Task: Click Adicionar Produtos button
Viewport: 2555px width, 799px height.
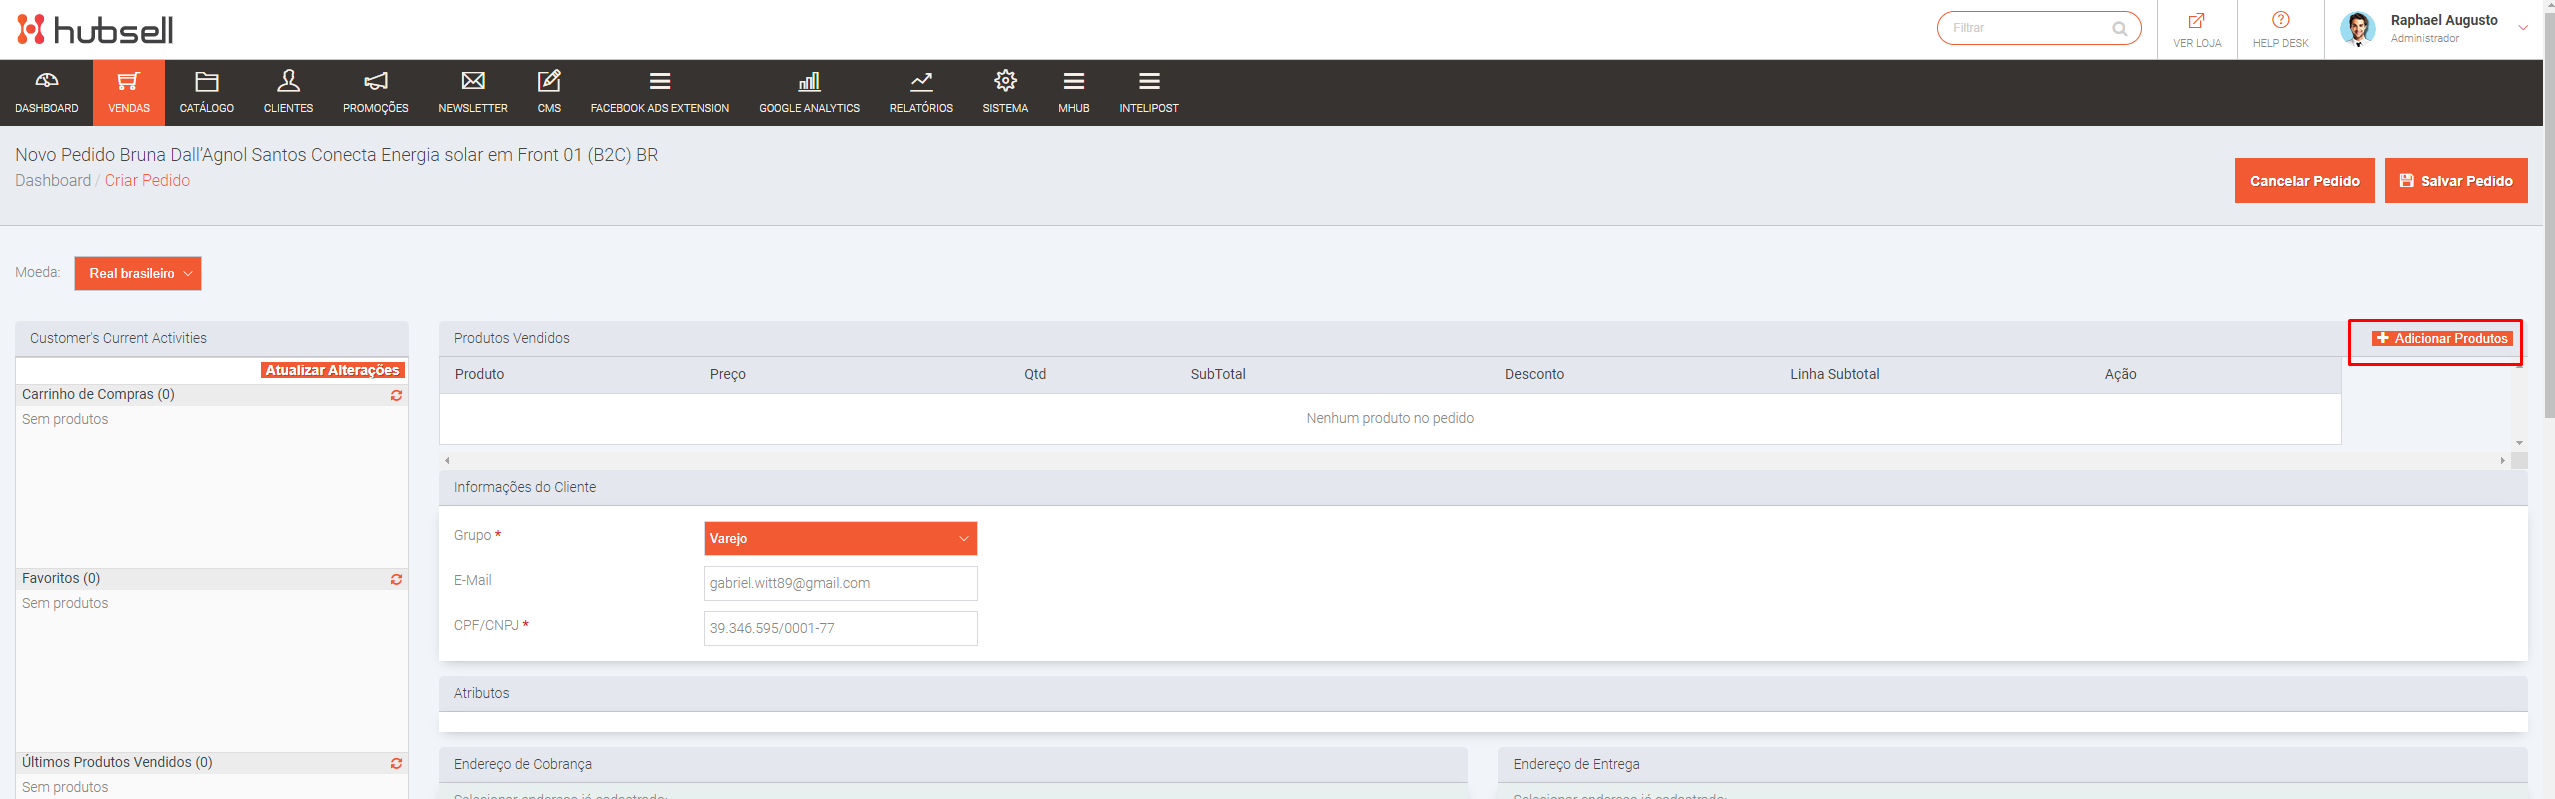Action: coord(2441,339)
